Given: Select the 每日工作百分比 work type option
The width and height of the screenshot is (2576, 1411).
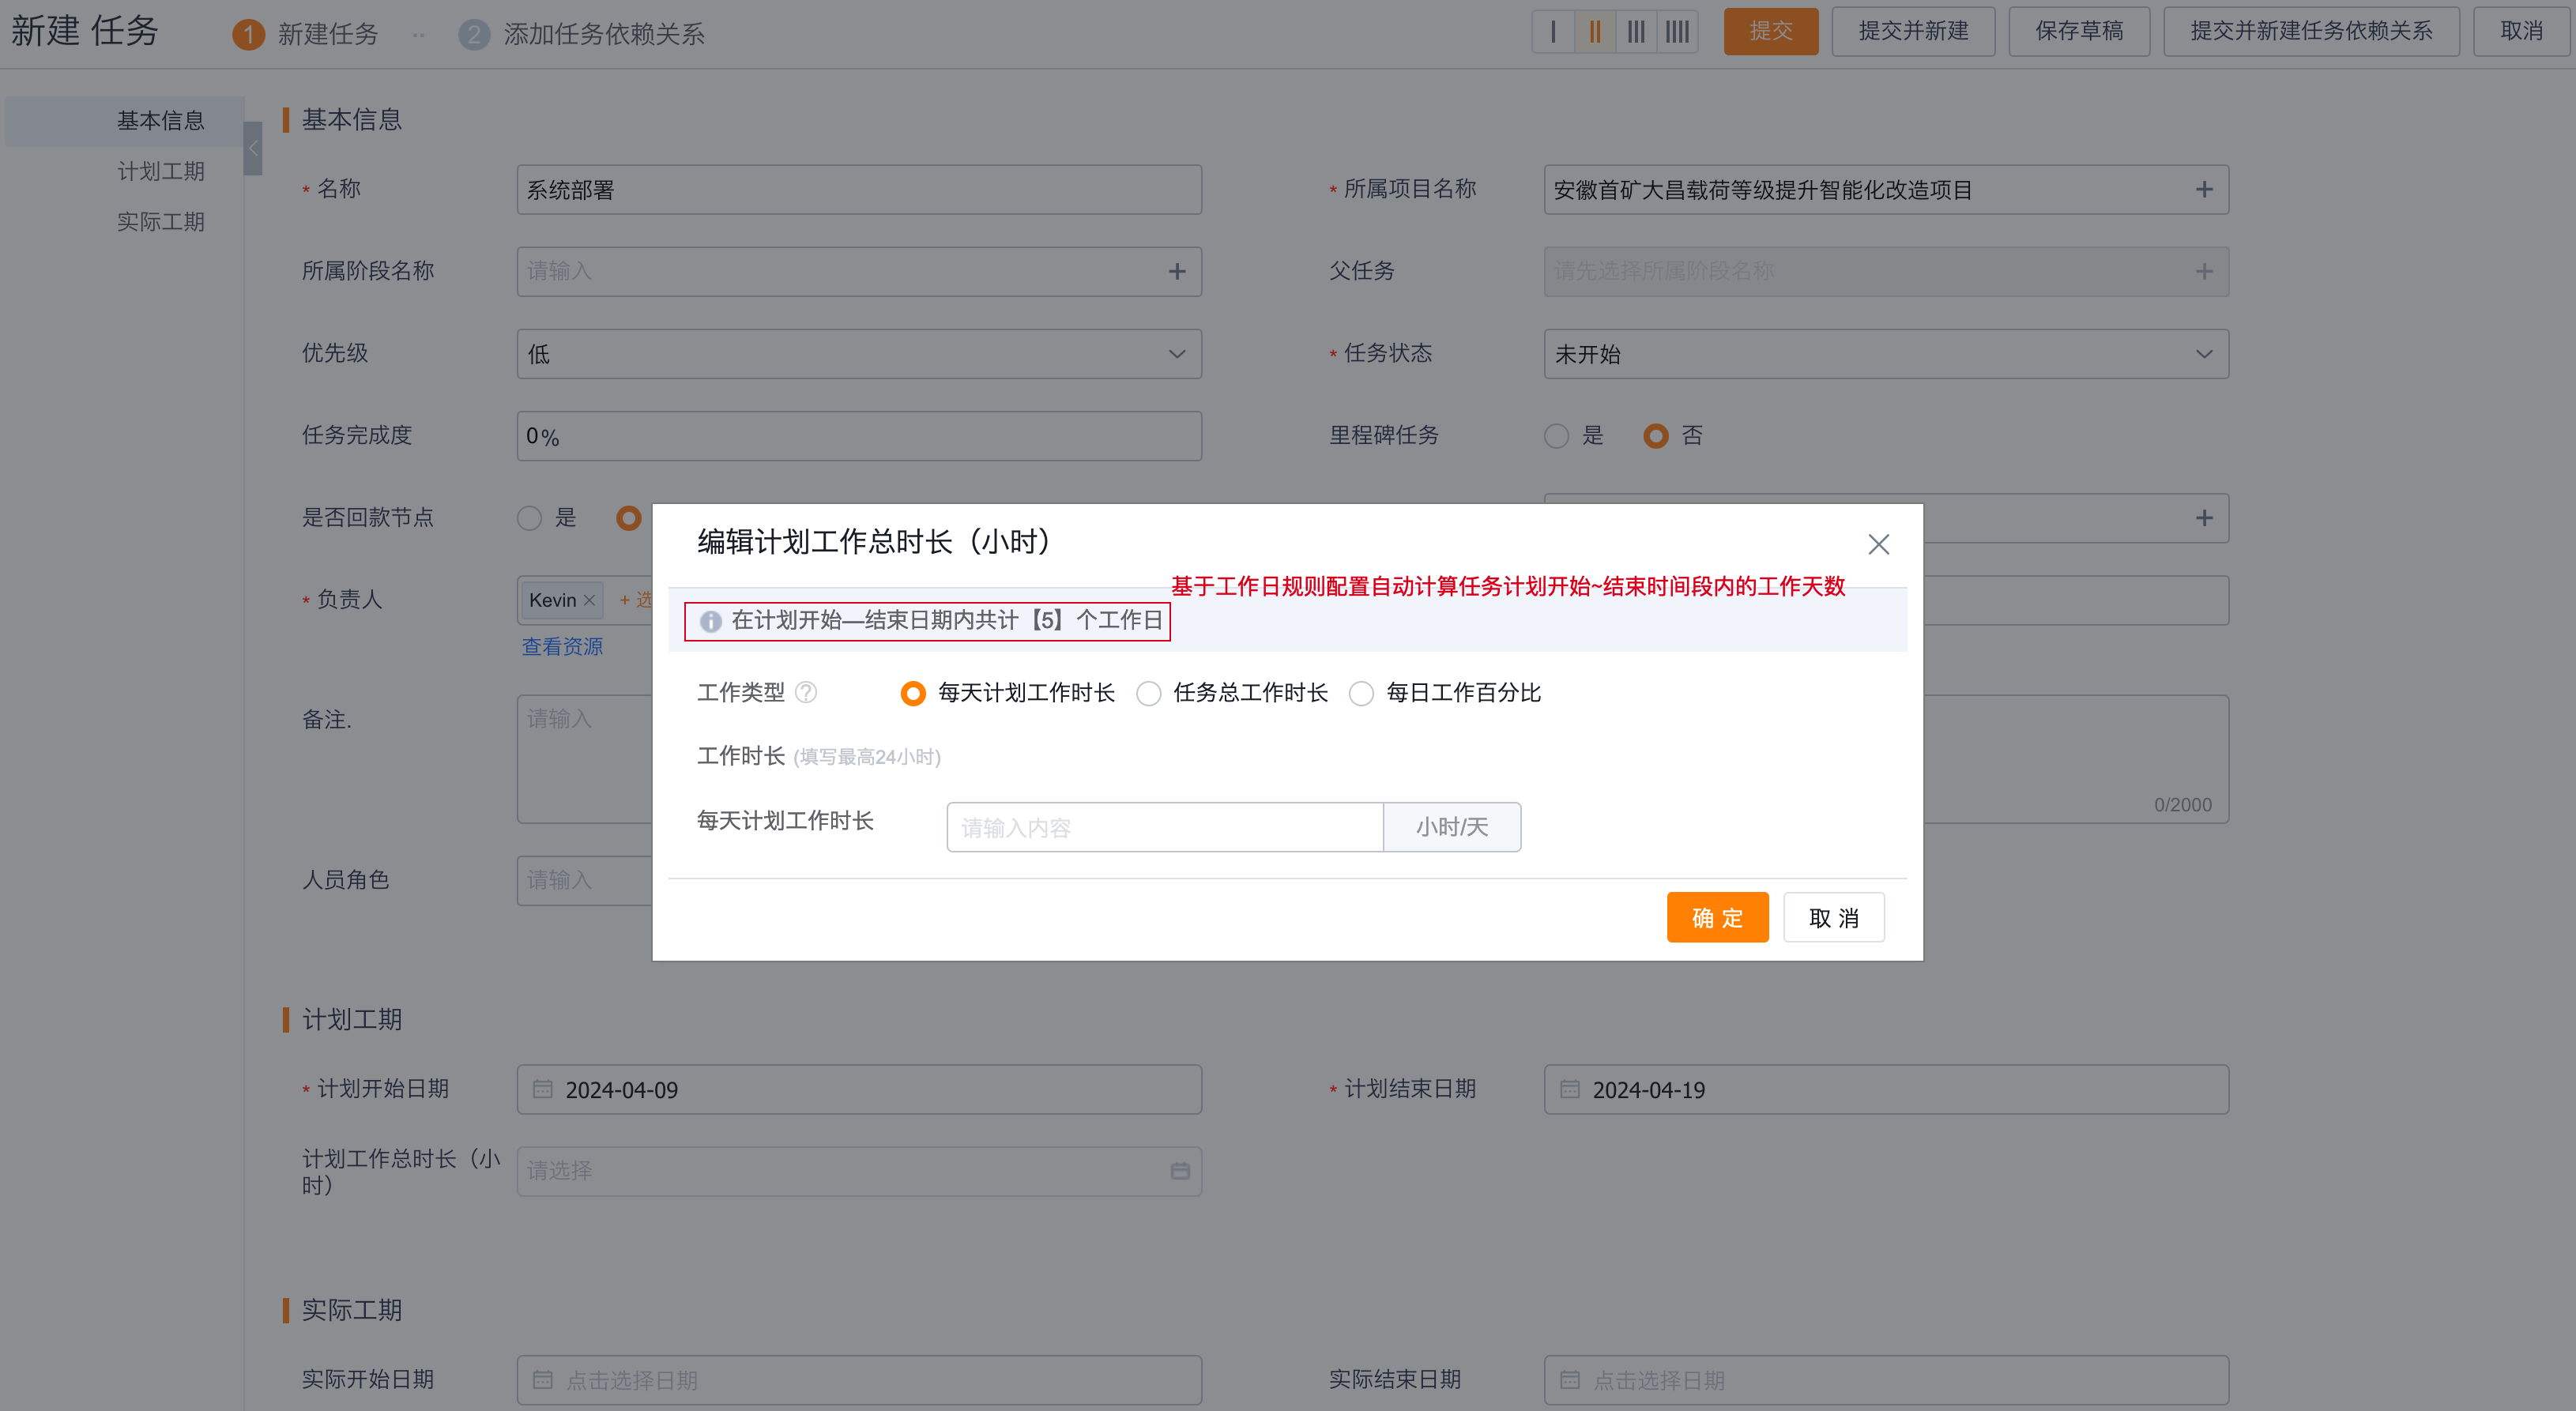Looking at the screenshot, I should (x=1361, y=693).
